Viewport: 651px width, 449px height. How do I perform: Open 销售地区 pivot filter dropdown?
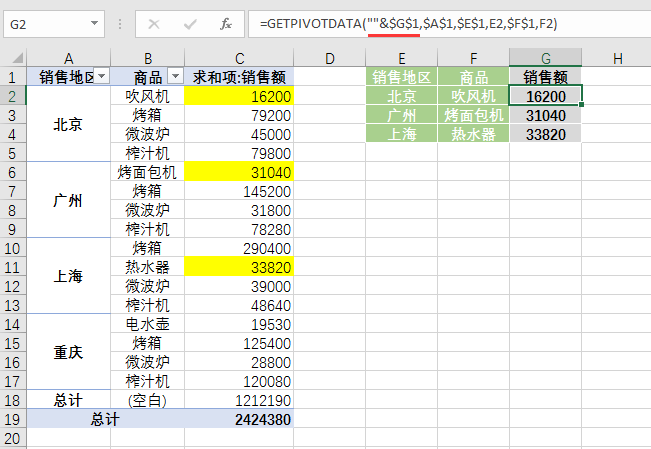[101, 76]
